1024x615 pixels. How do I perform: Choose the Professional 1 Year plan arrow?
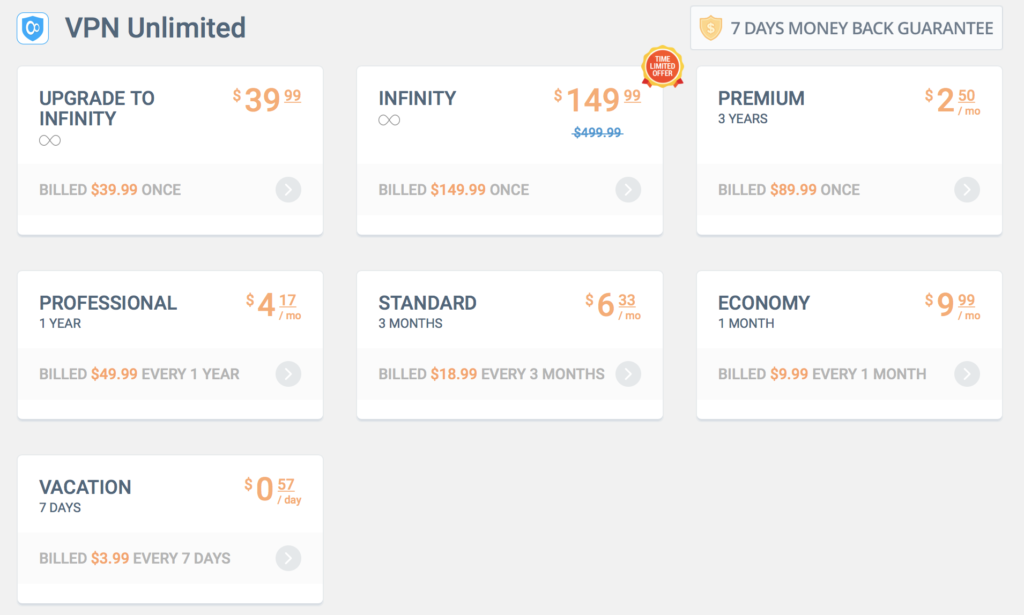(288, 374)
